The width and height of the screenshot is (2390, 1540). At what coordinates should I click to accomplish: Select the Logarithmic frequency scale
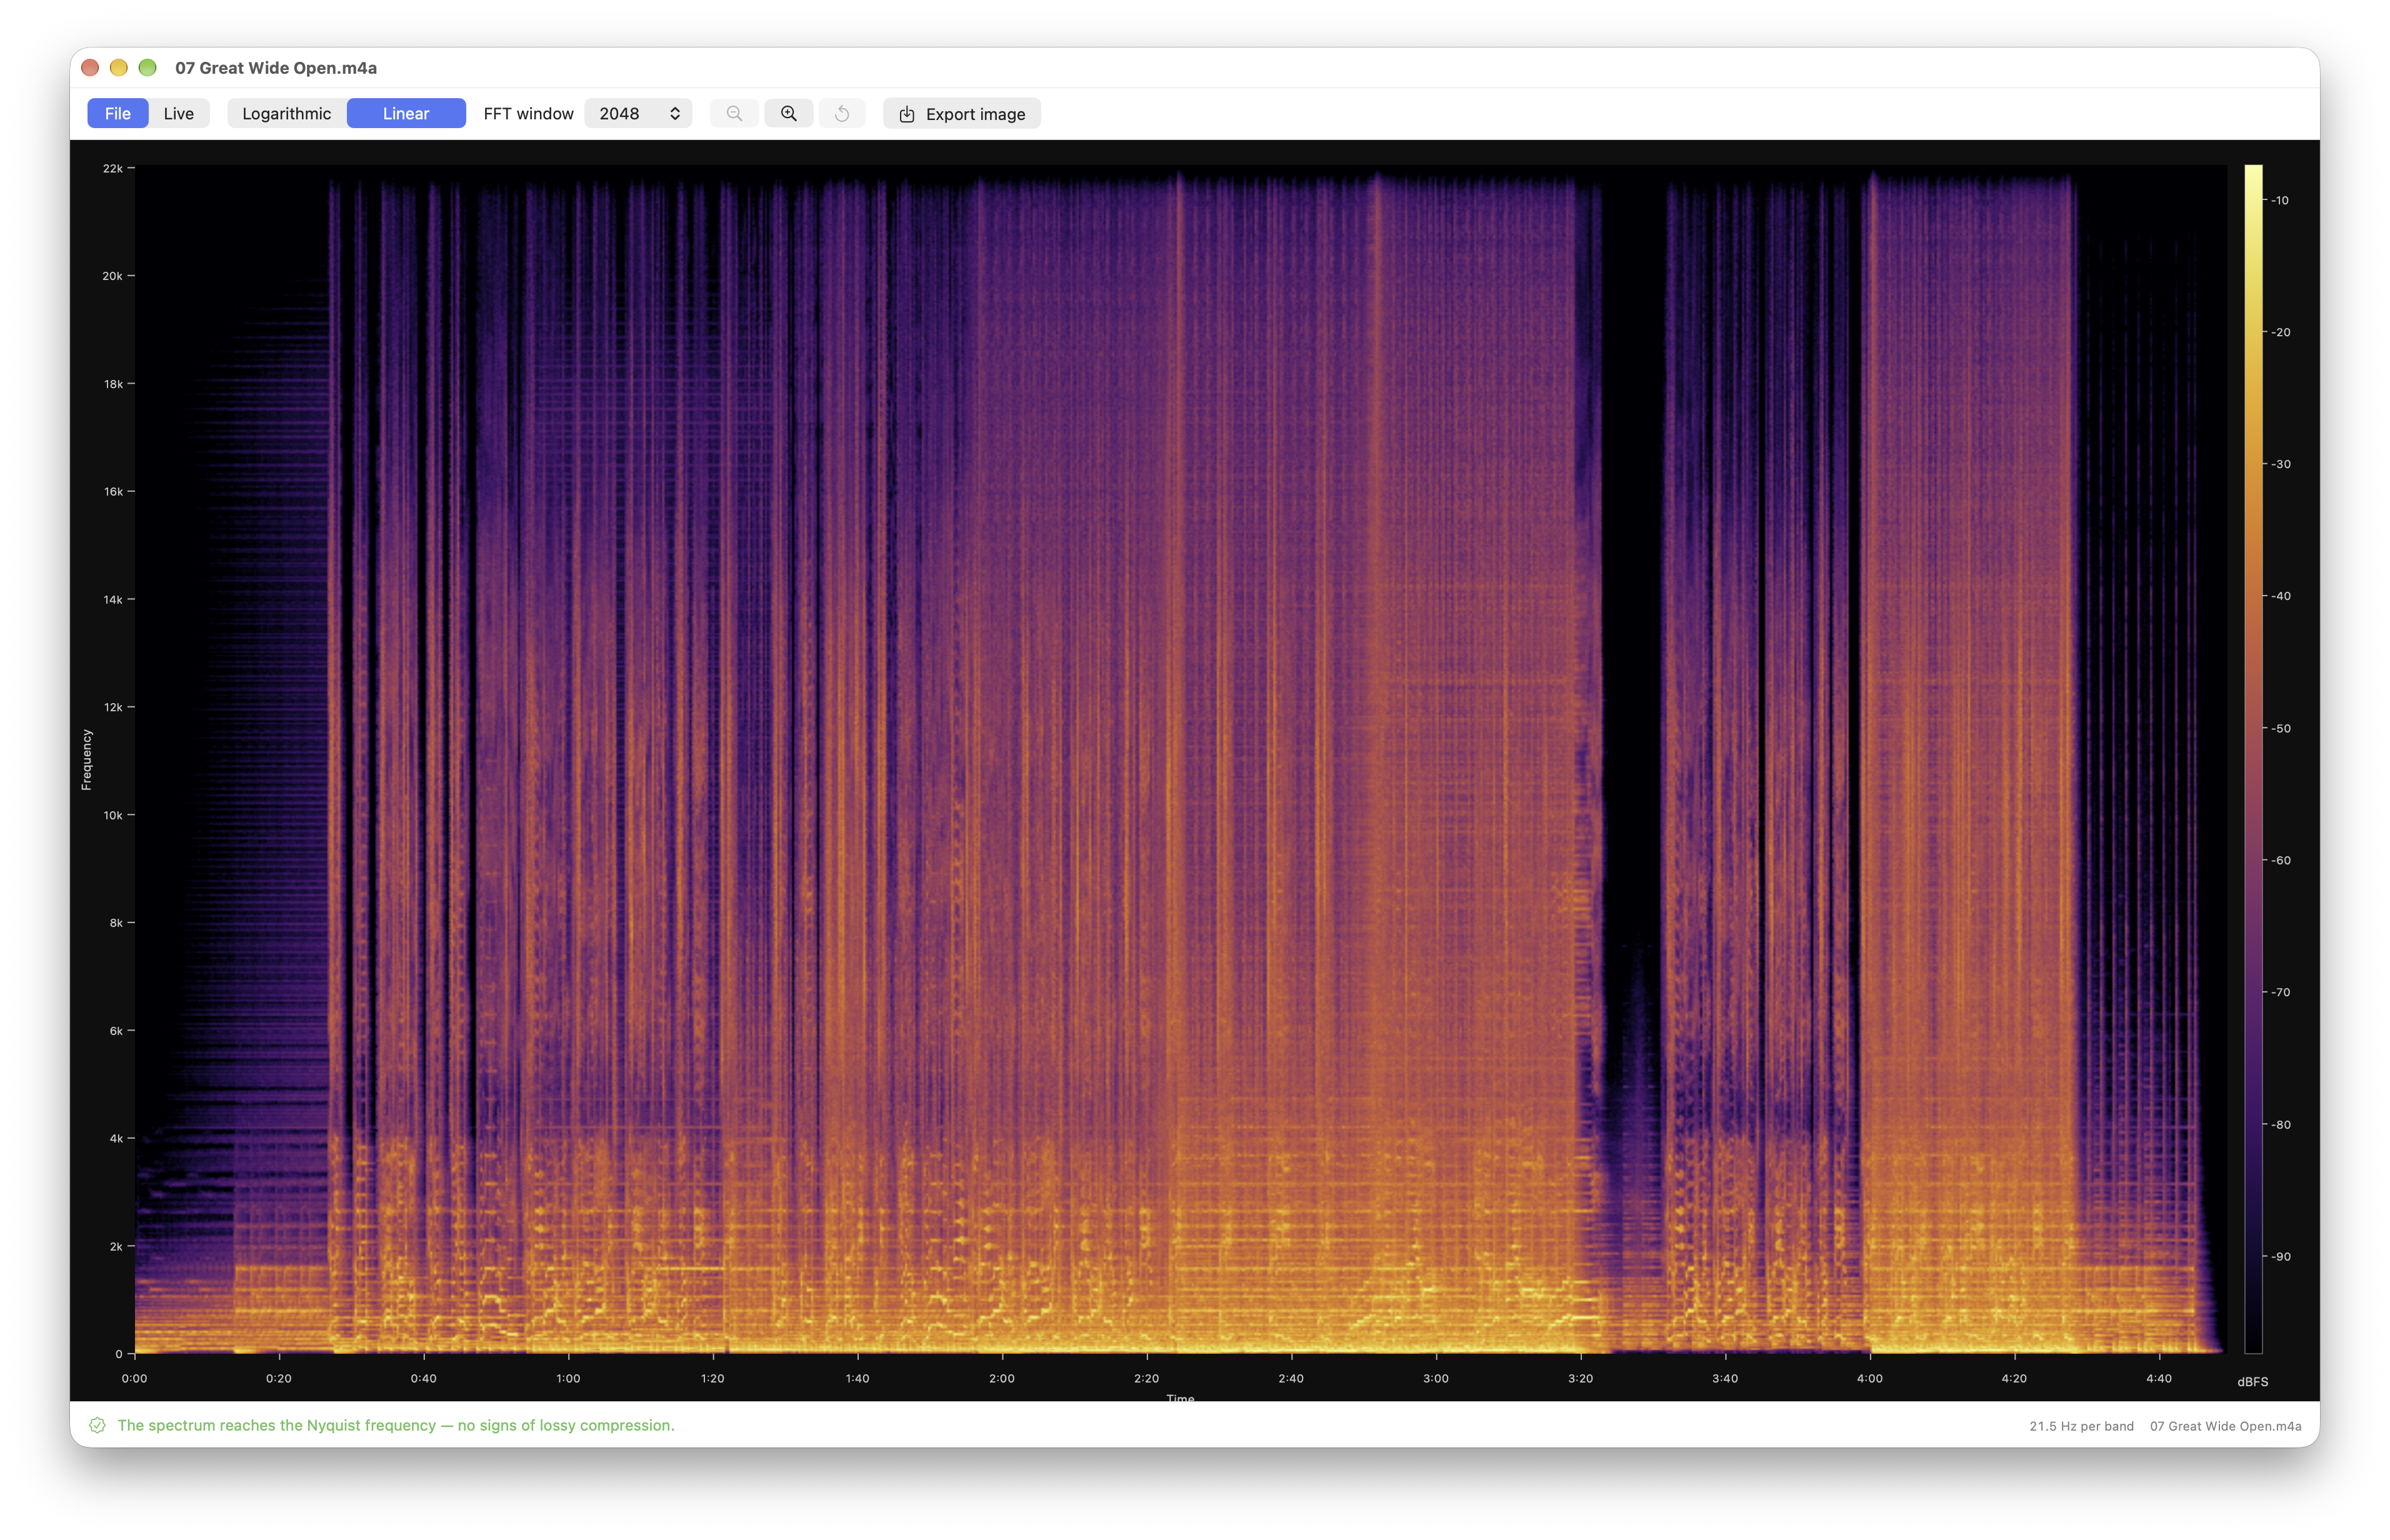coord(287,113)
